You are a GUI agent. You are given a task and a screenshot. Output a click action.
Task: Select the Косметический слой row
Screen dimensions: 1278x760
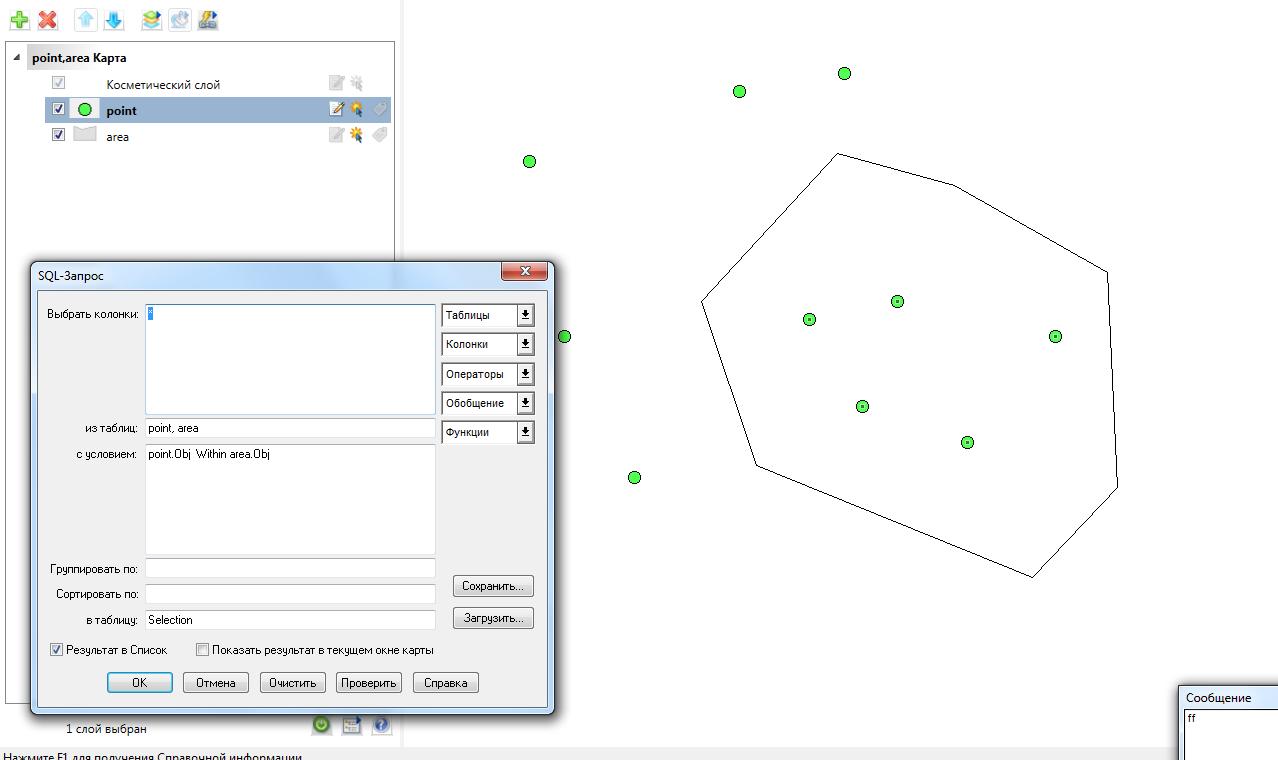click(x=218, y=84)
